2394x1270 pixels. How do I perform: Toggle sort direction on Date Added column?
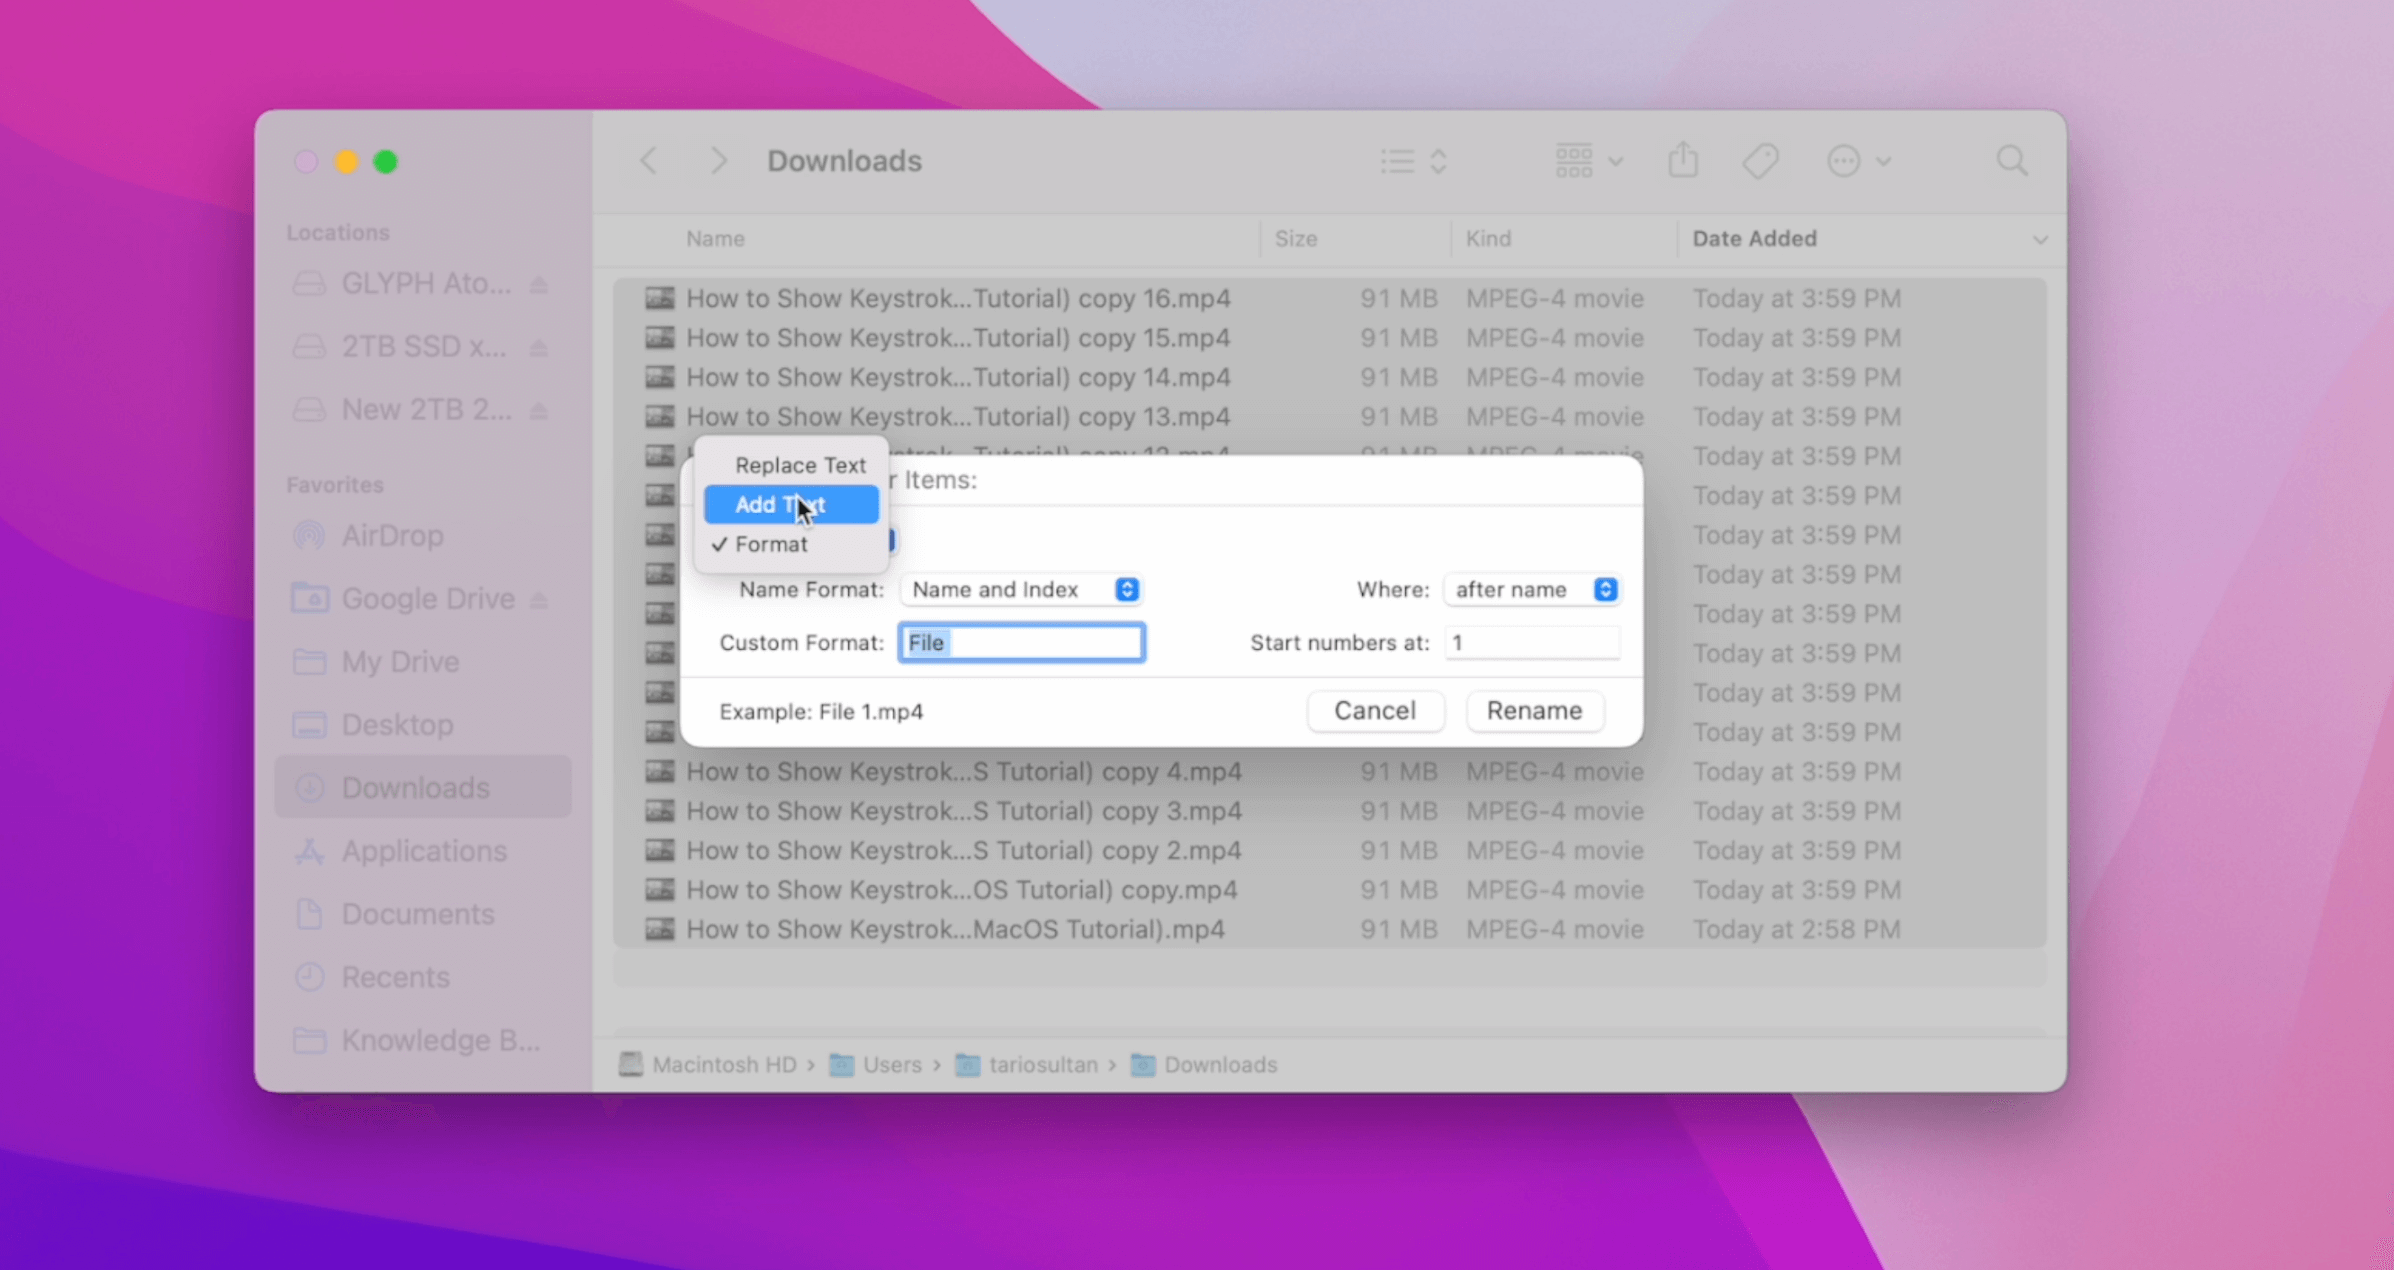(2040, 239)
